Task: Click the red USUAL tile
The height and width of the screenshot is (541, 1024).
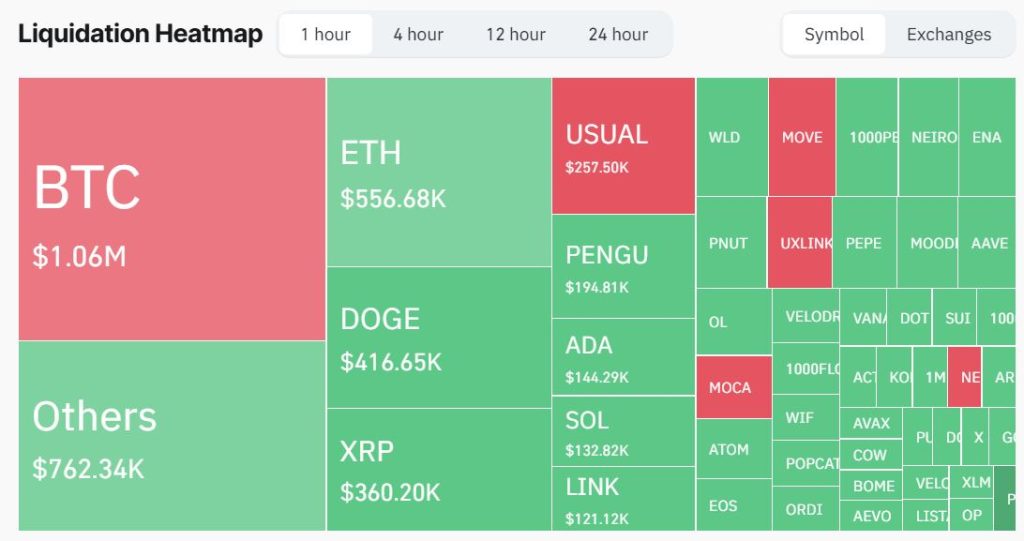Action: [x=623, y=146]
